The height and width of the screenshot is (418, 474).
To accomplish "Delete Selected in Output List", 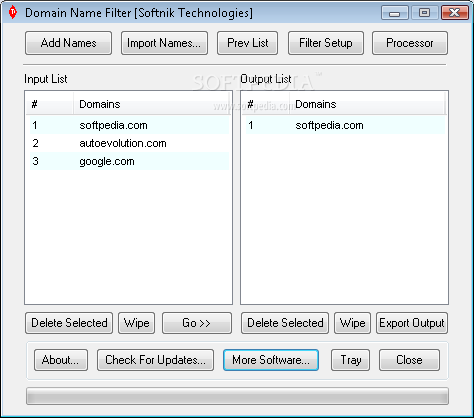I will (x=285, y=323).
